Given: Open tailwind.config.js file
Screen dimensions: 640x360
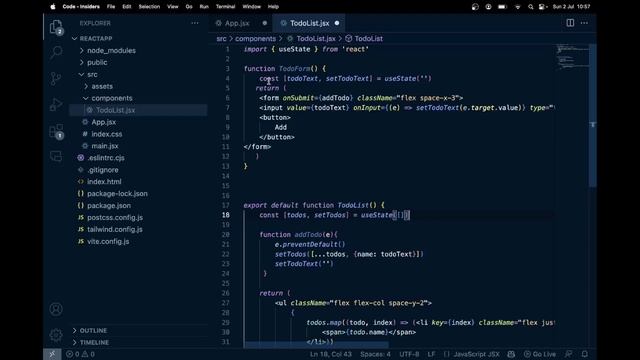Looking at the screenshot, I should tap(139, 229).
